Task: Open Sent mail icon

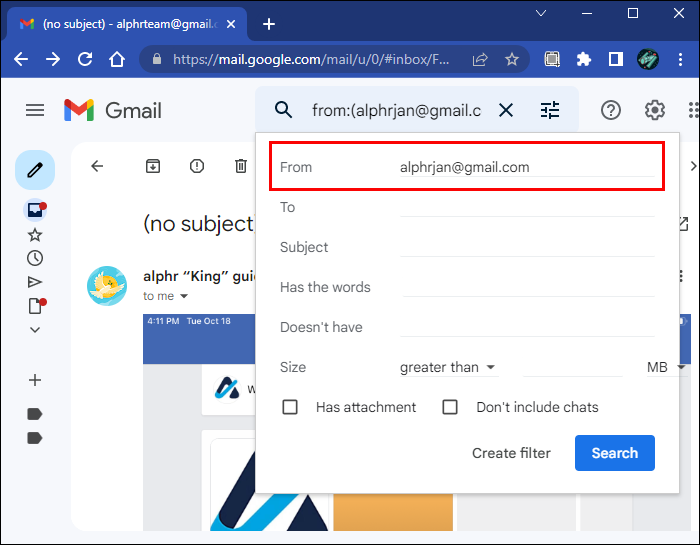Action: point(35,282)
